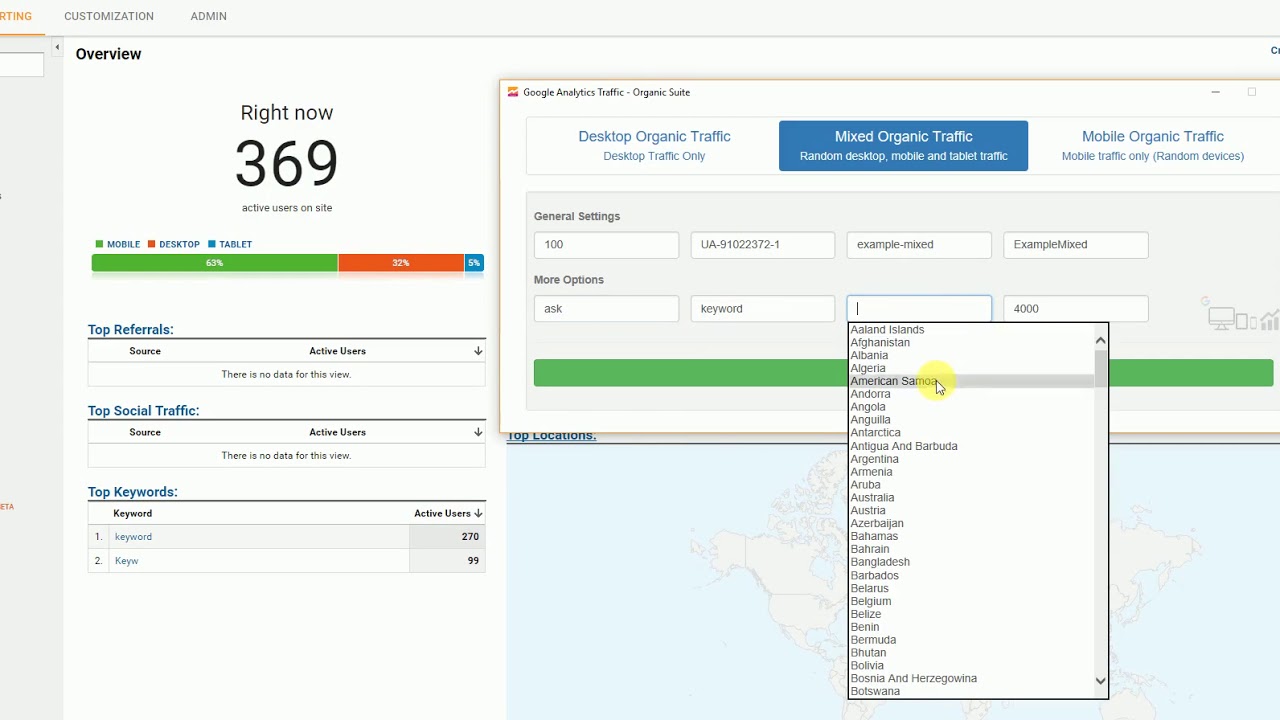Click the 4000 value field
The height and width of the screenshot is (720, 1280).
click(1076, 308)
